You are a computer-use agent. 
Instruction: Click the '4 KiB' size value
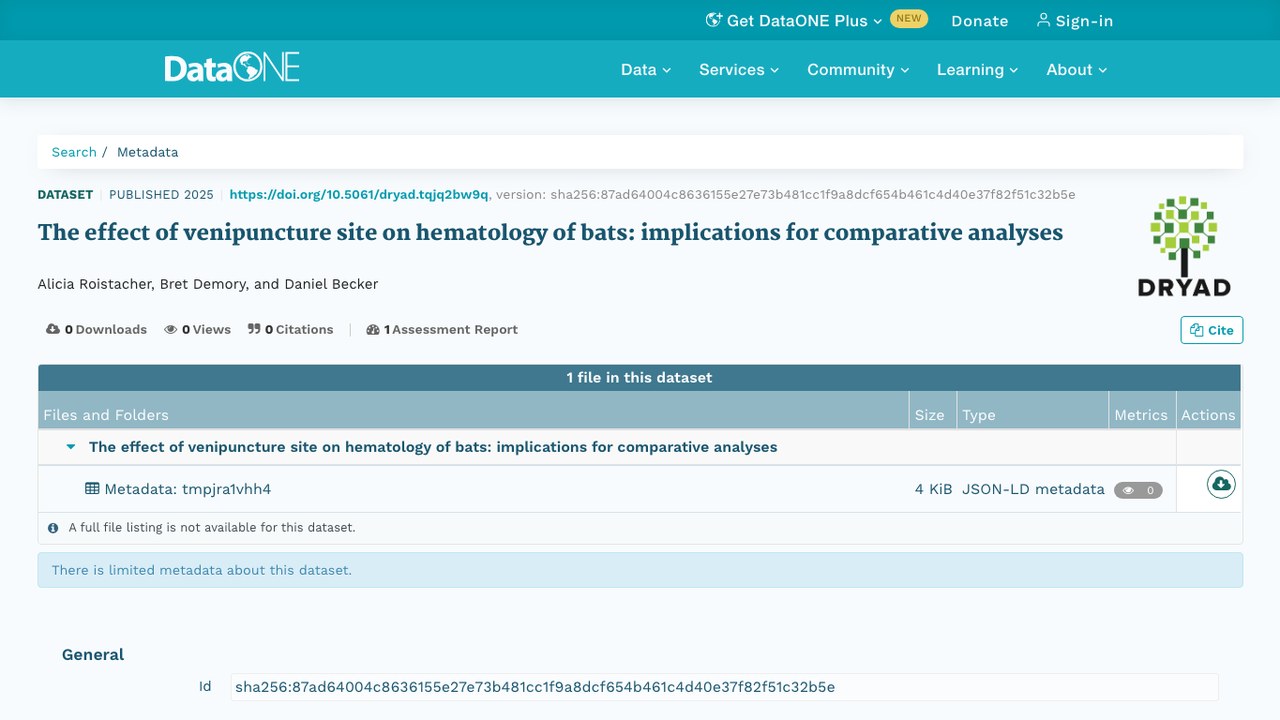tap(933, 489)
